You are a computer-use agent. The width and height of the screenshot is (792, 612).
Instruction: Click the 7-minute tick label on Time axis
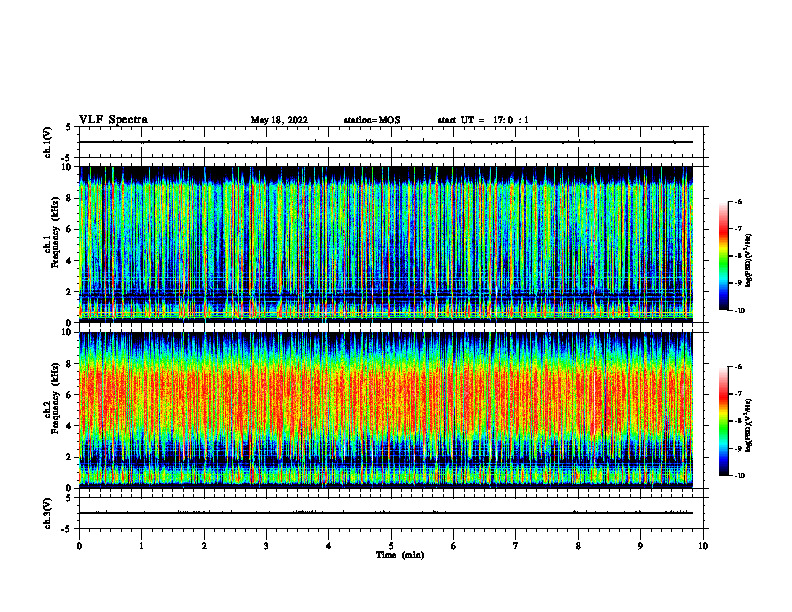click(x=516, y=546)
